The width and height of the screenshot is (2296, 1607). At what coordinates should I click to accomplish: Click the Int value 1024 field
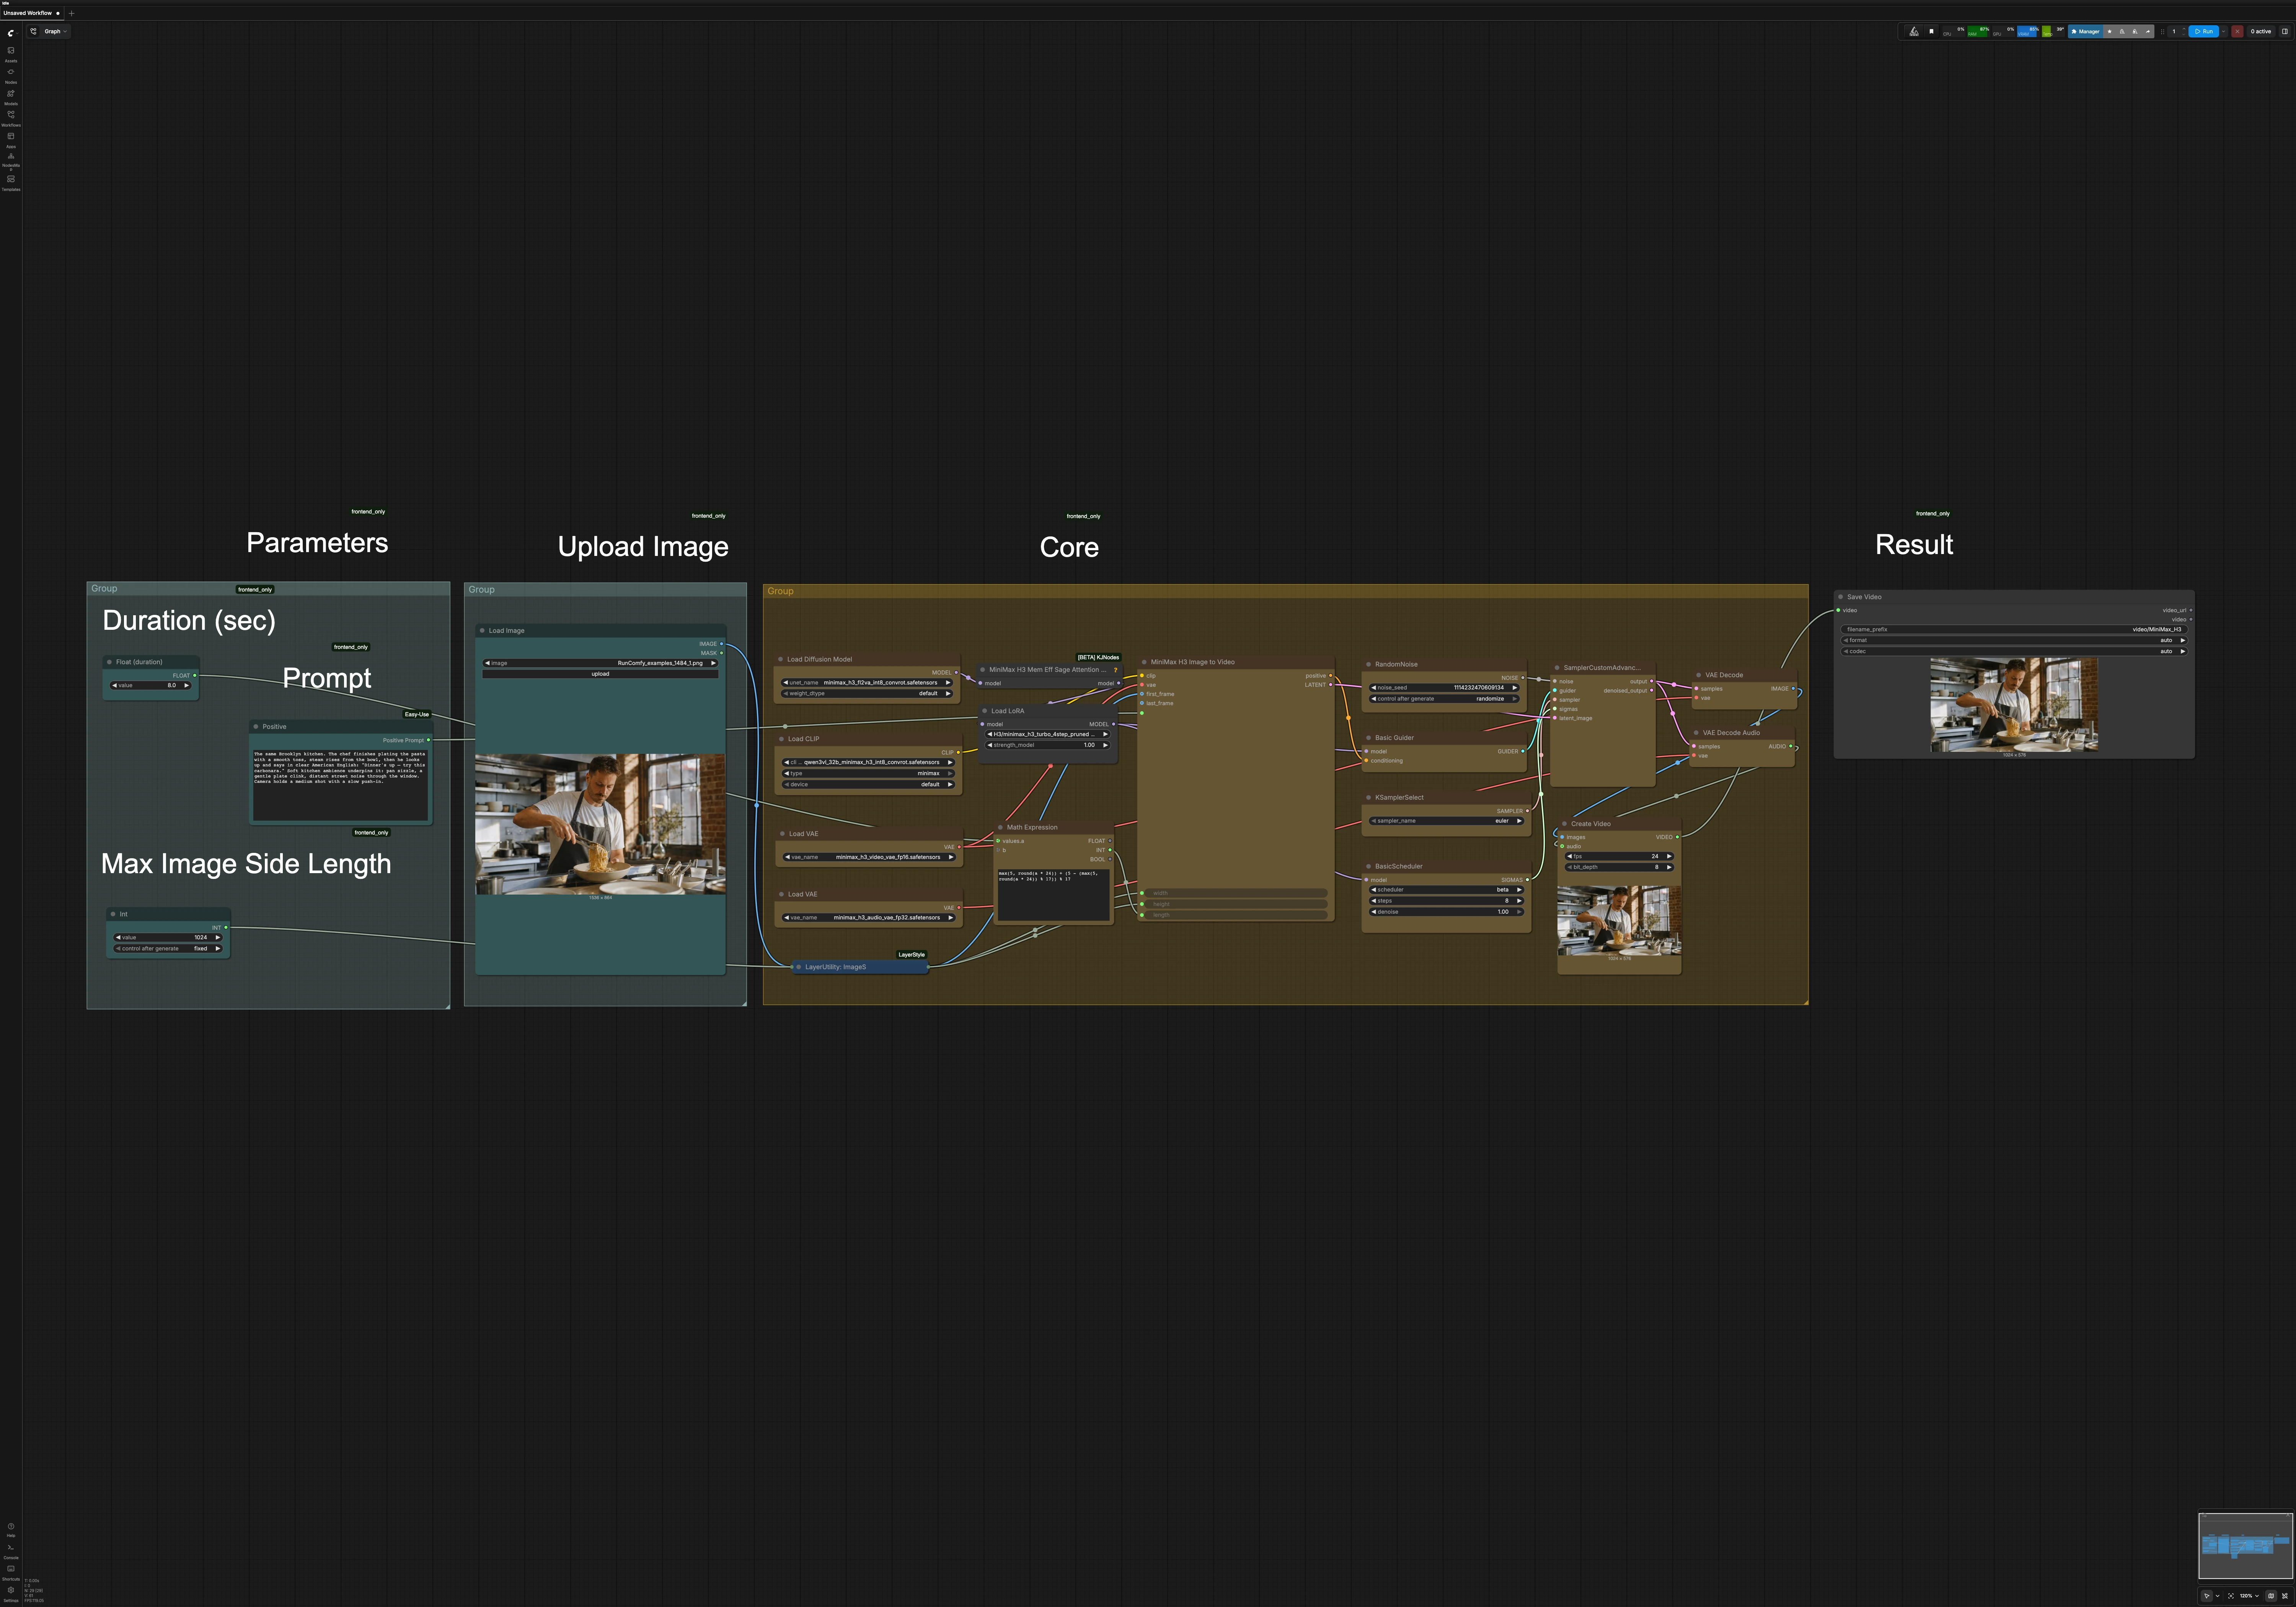168,938
